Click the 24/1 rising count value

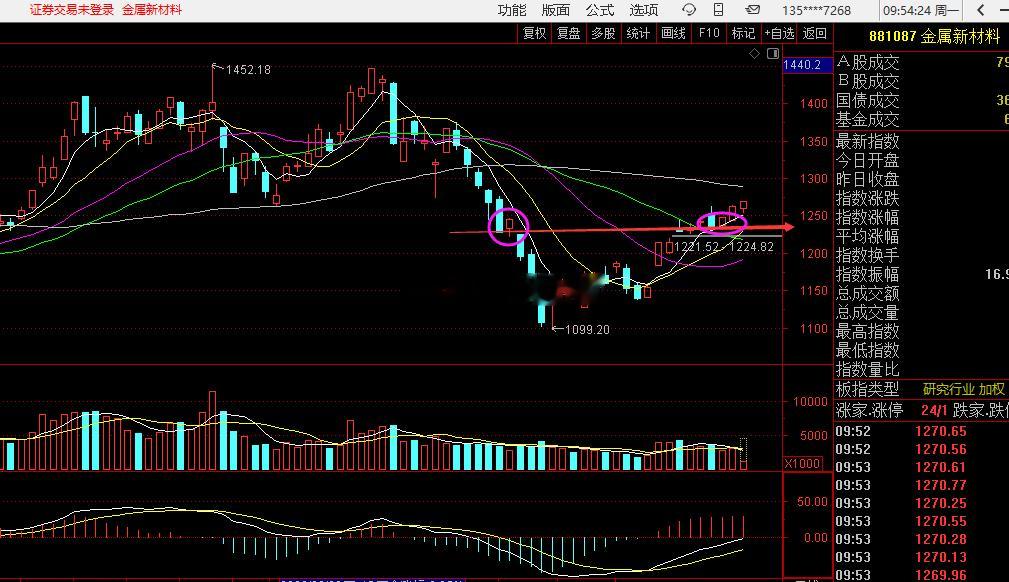pos(934,410)
